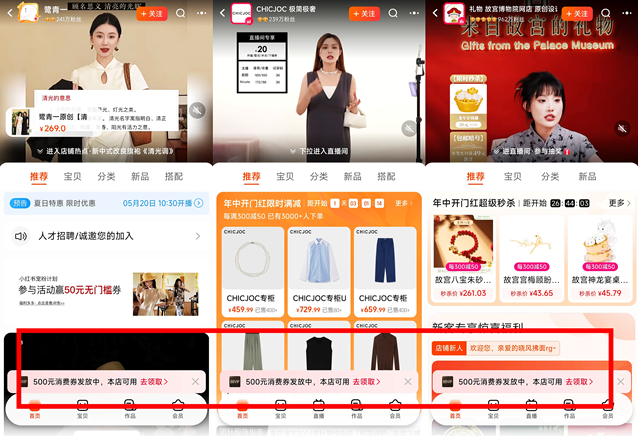The height and width of the screenshot is (438, 638).
Task: Open search in the 鹭青 shop header
Action: tap(180, 13)
